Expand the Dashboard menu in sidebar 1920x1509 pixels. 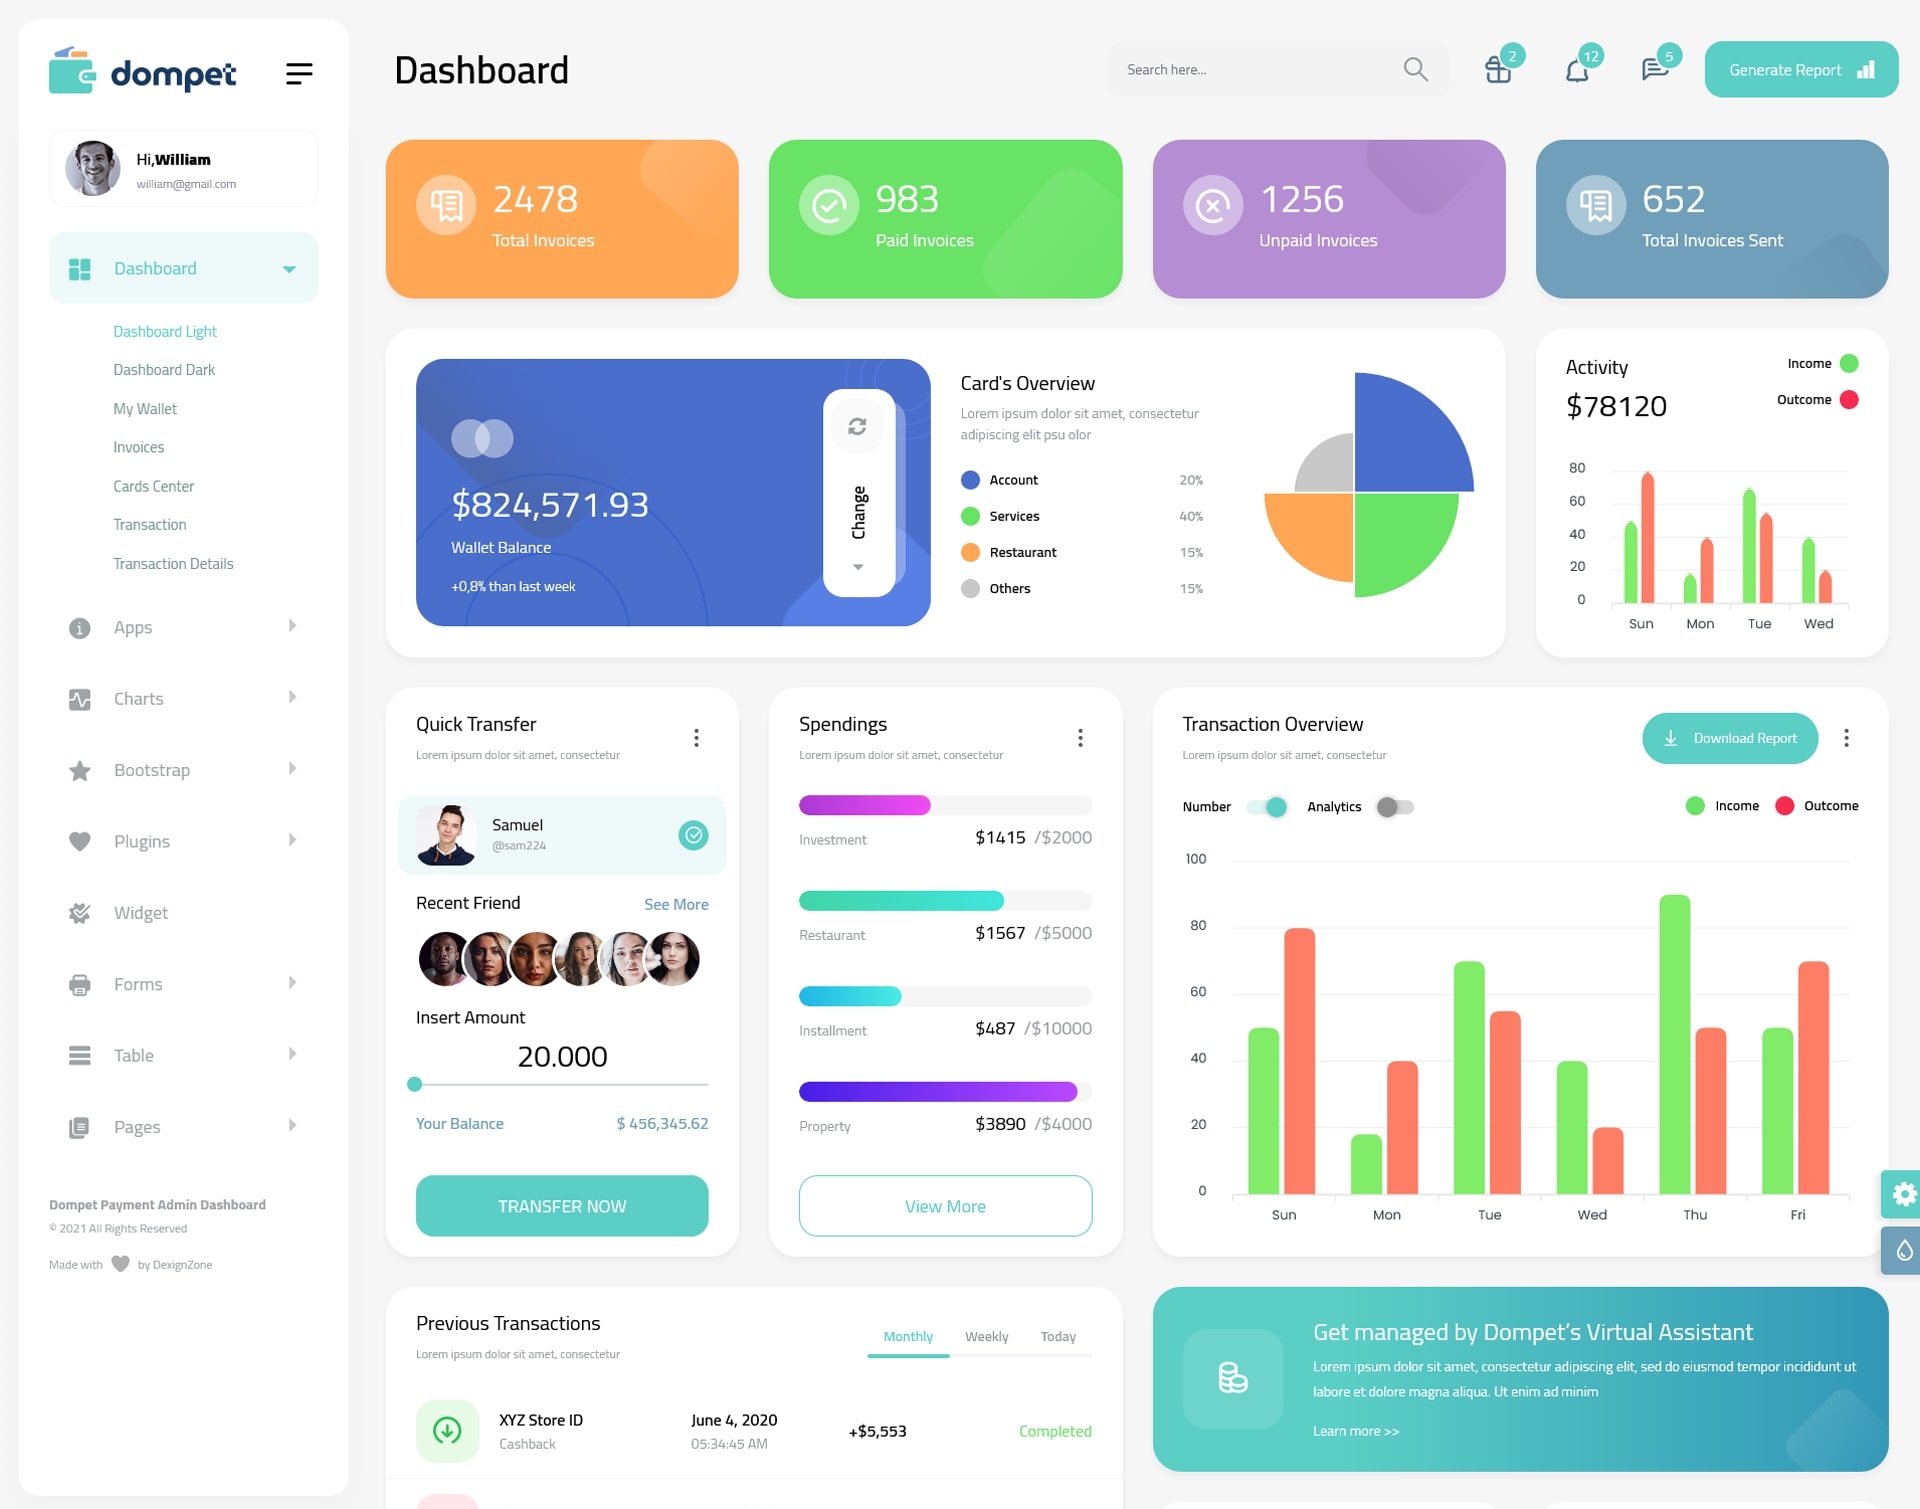285,268
